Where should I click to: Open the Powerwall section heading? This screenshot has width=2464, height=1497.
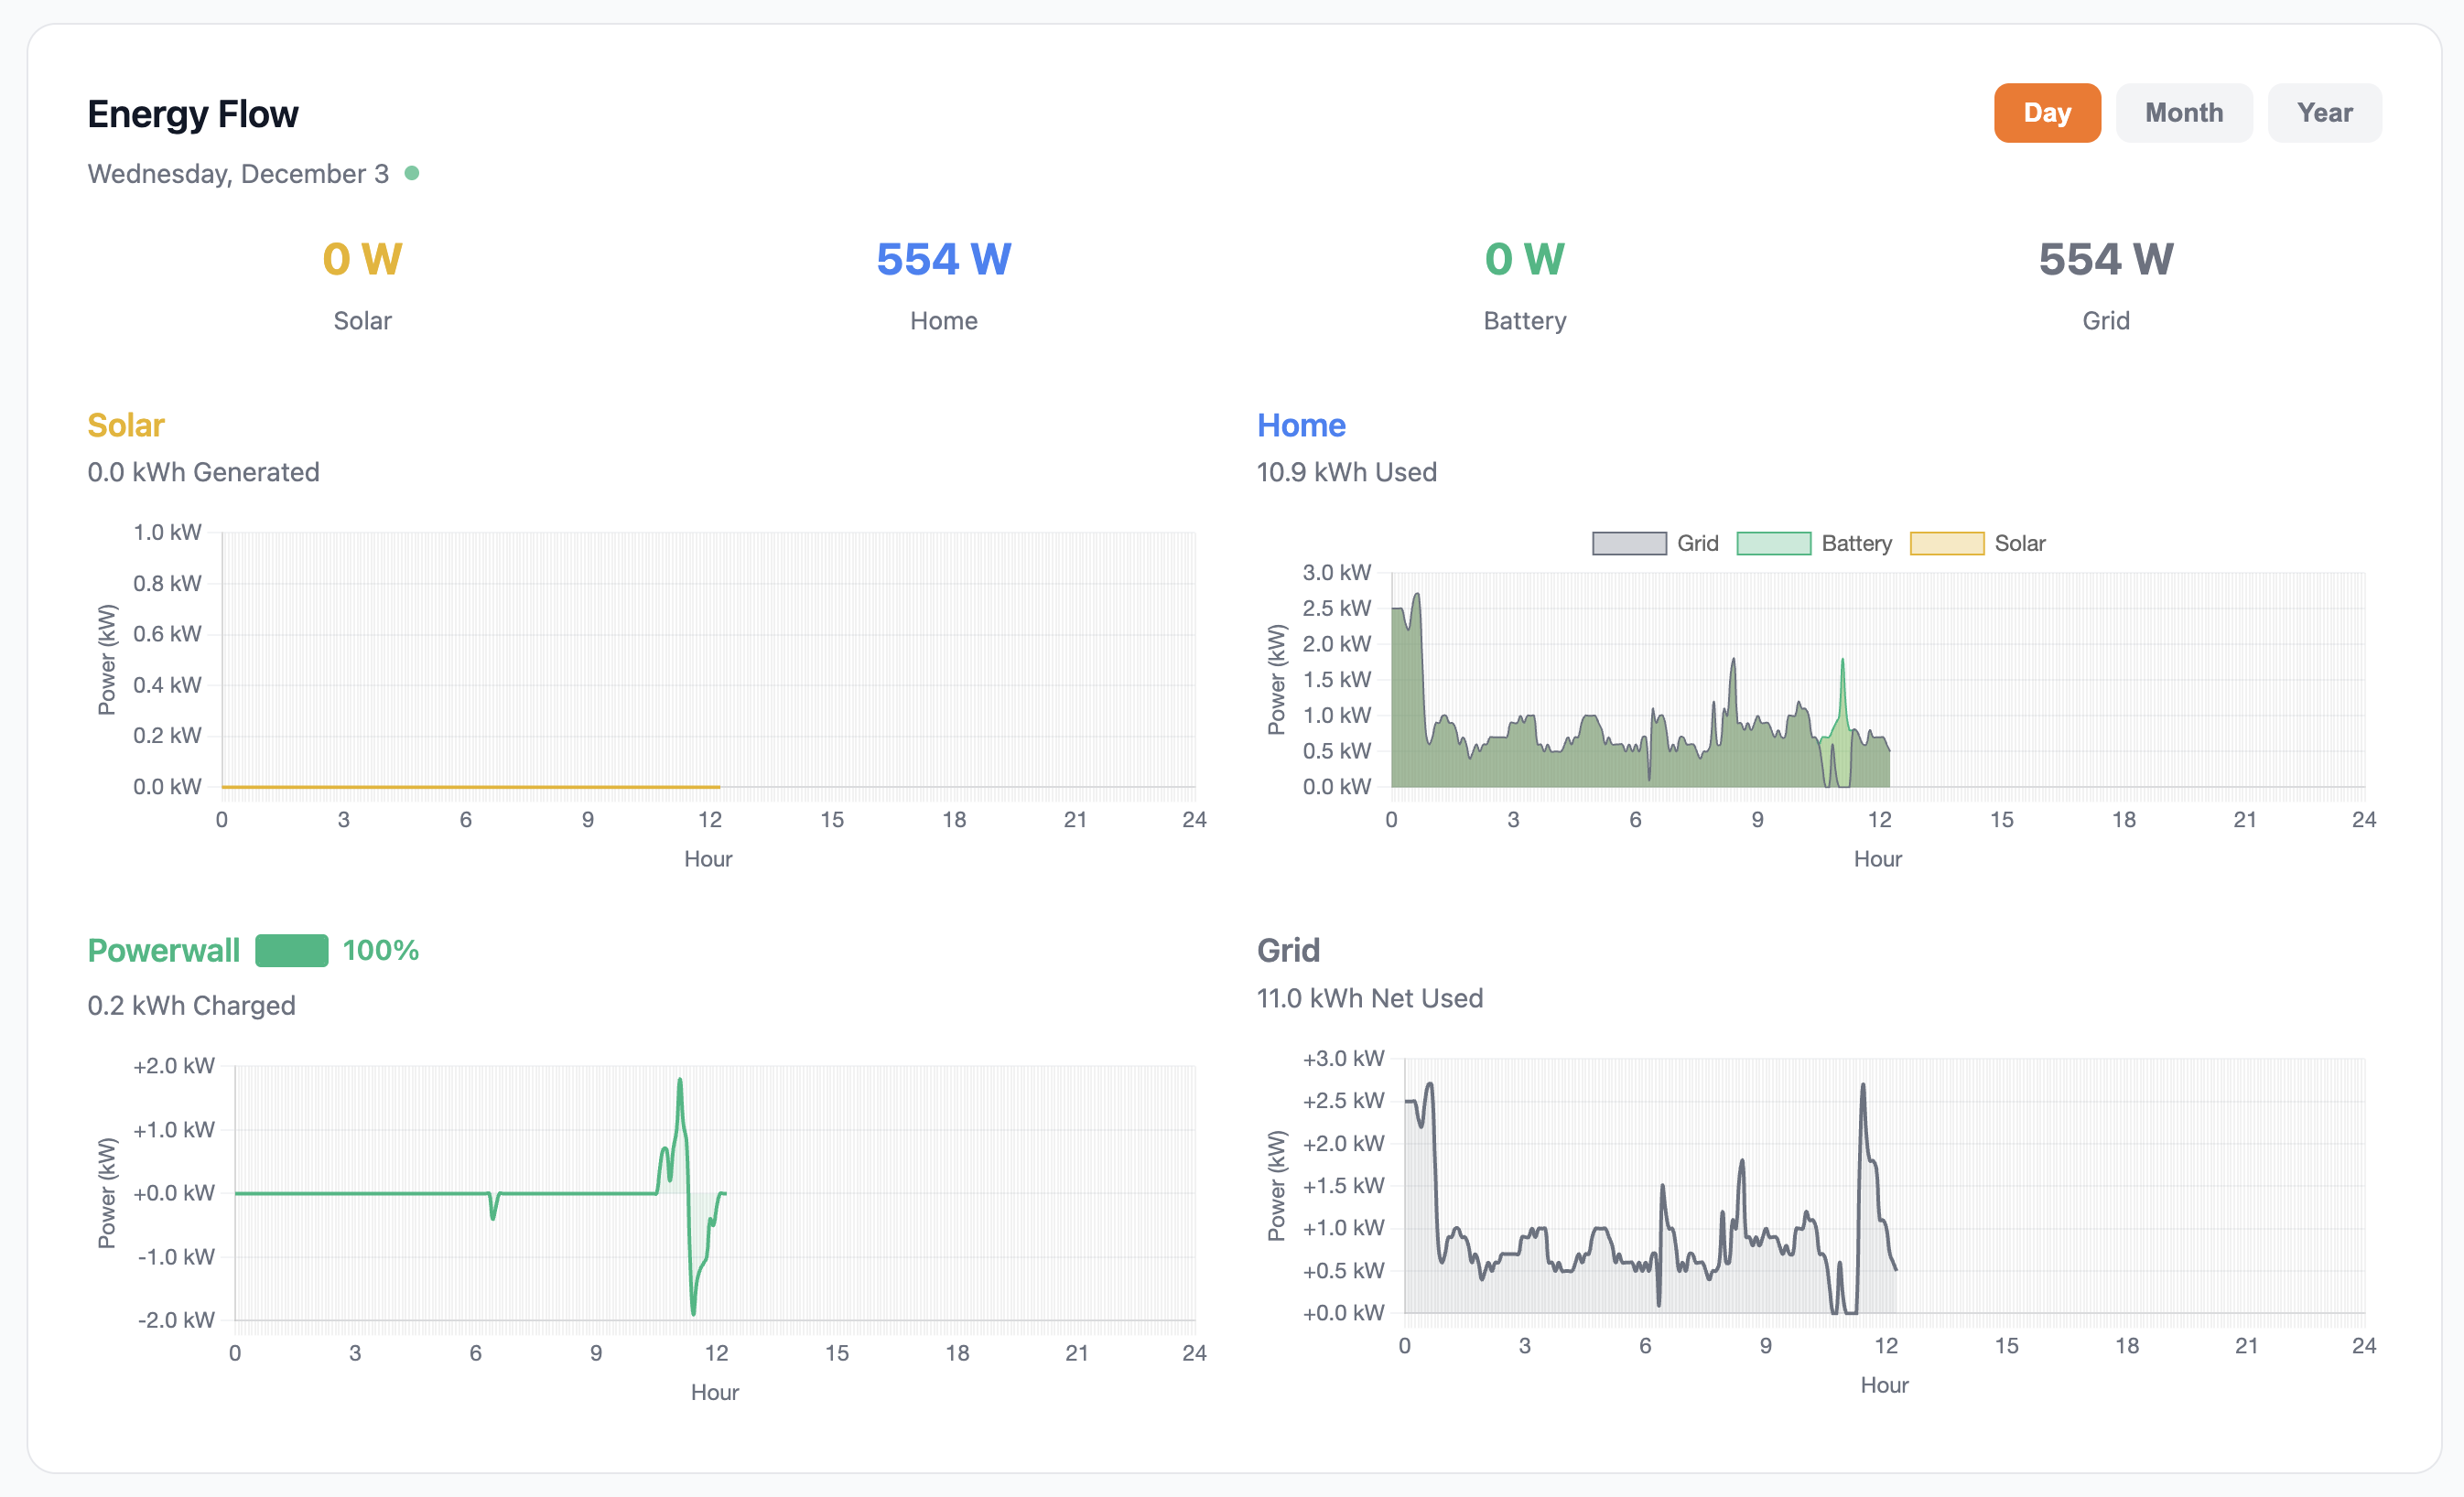click(163, 951)
